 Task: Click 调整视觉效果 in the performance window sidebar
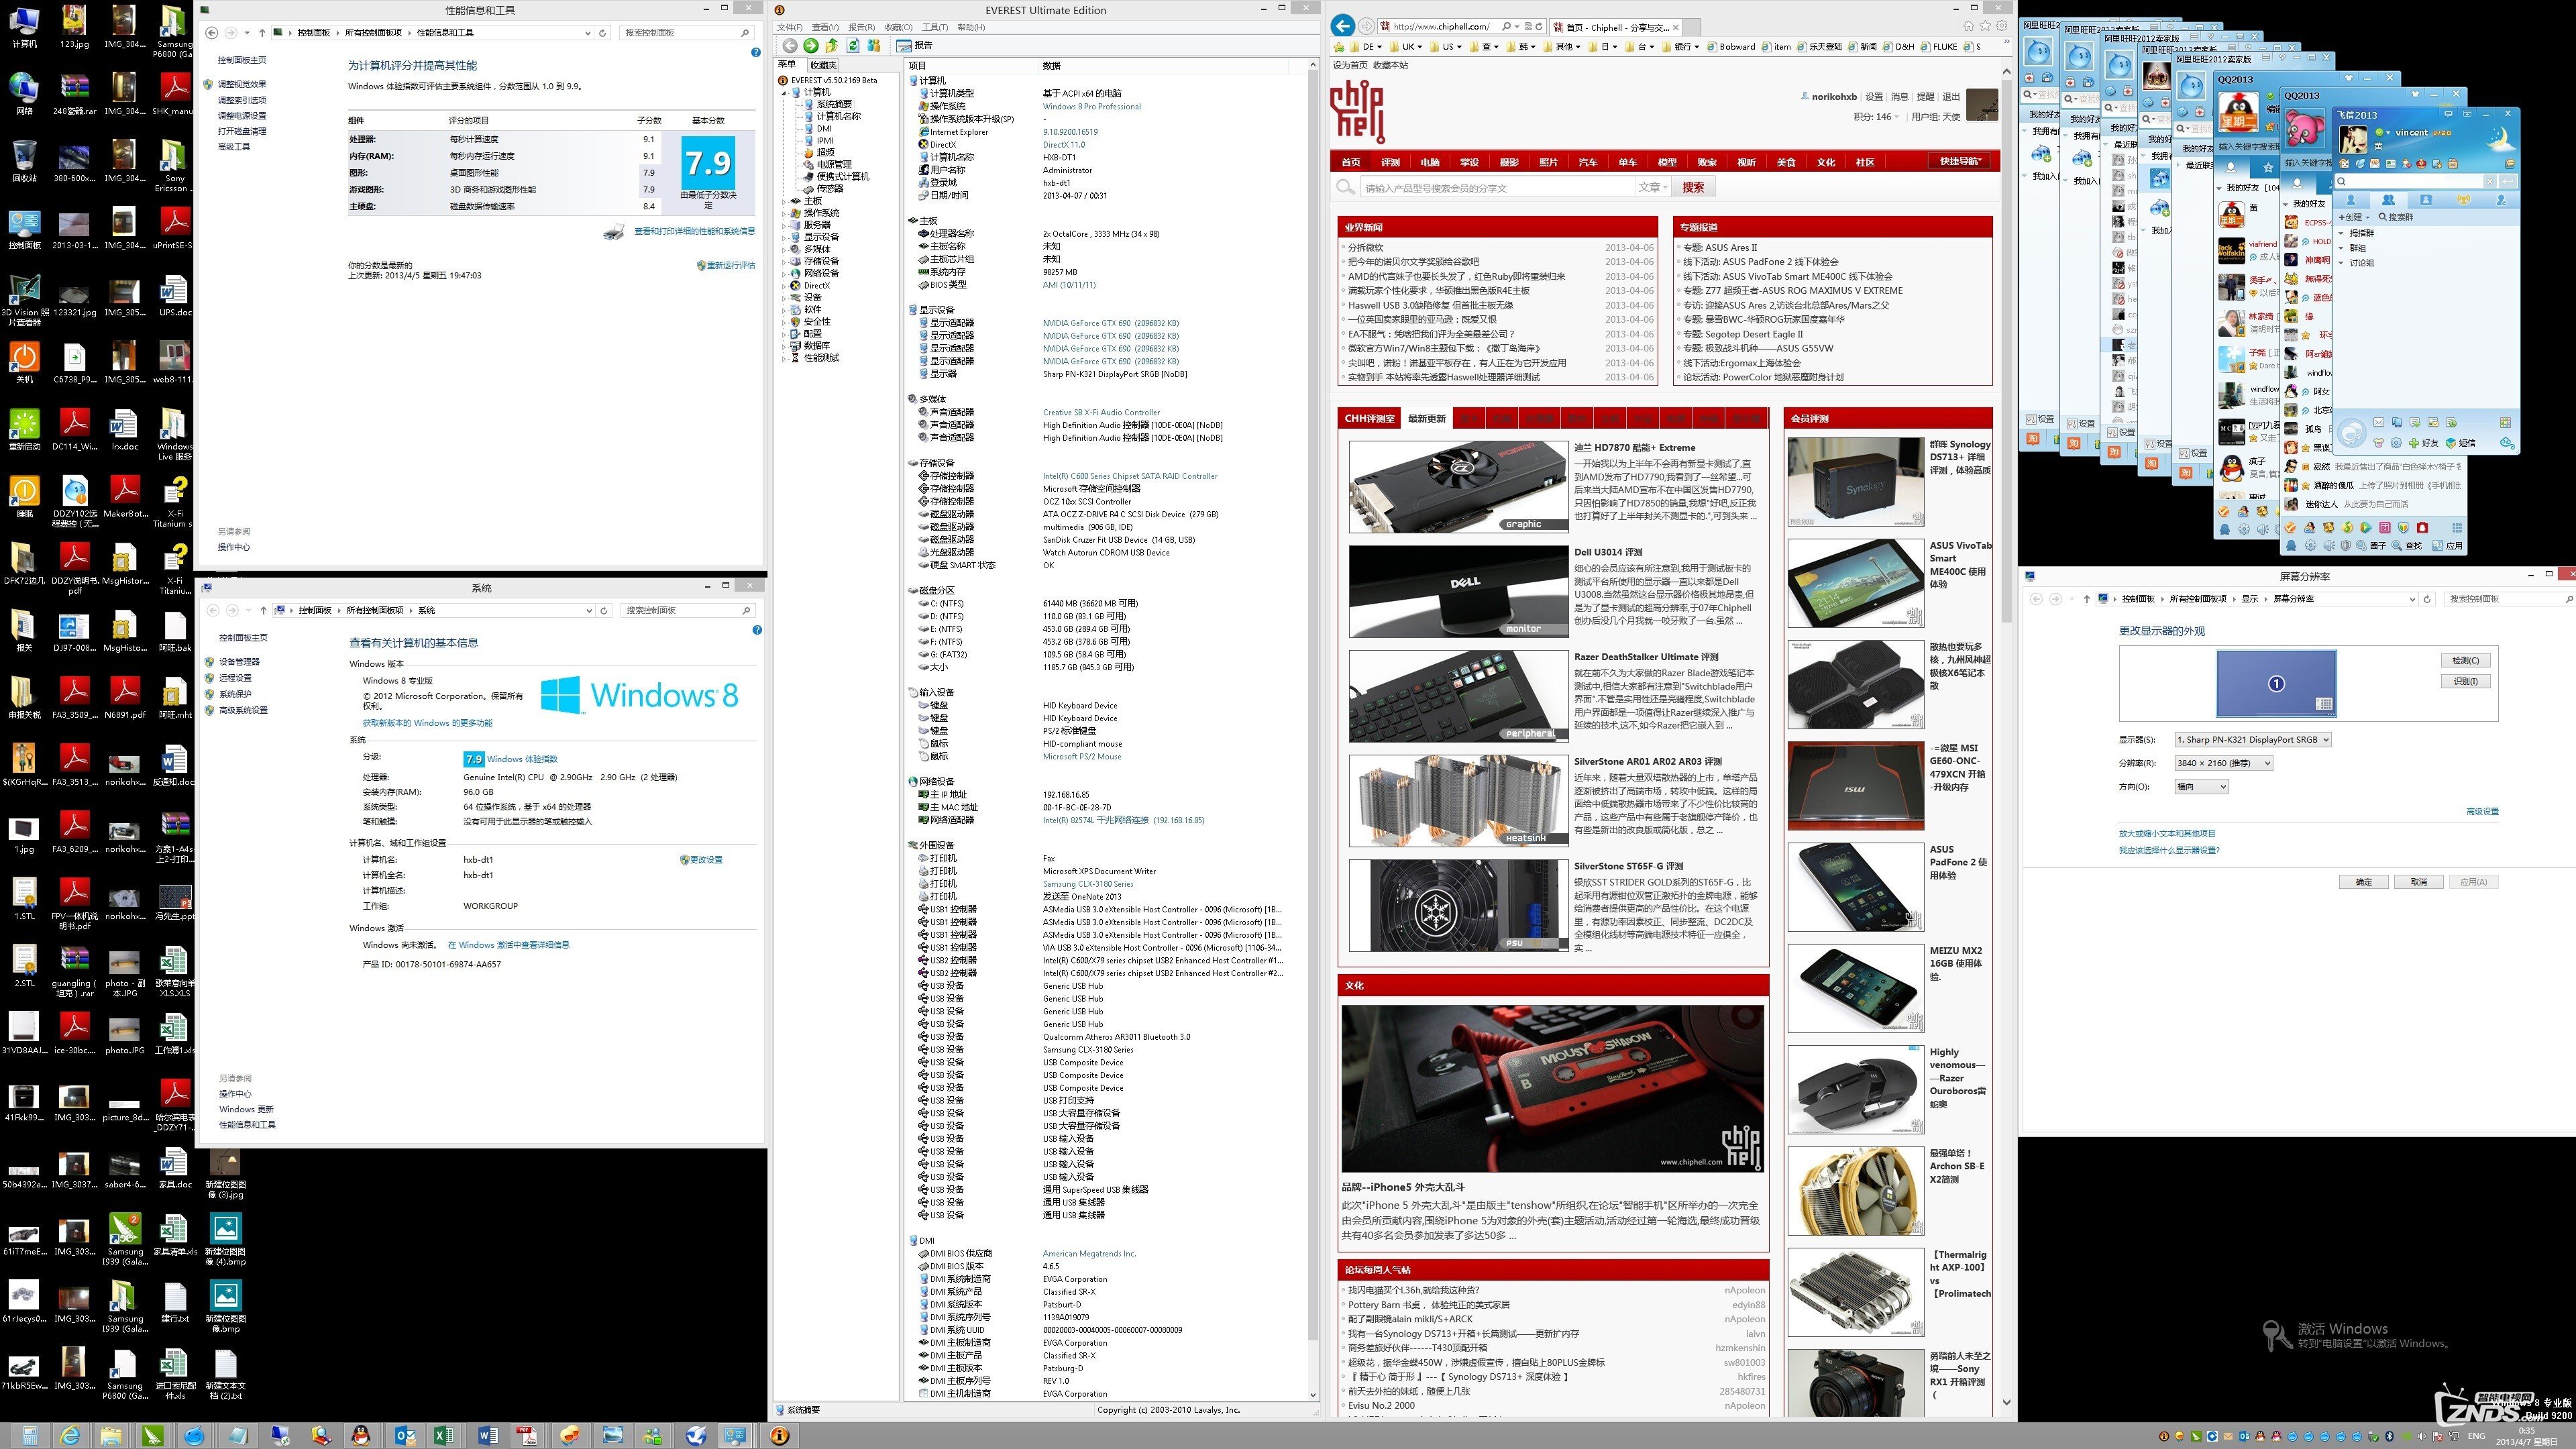point(242,84)
